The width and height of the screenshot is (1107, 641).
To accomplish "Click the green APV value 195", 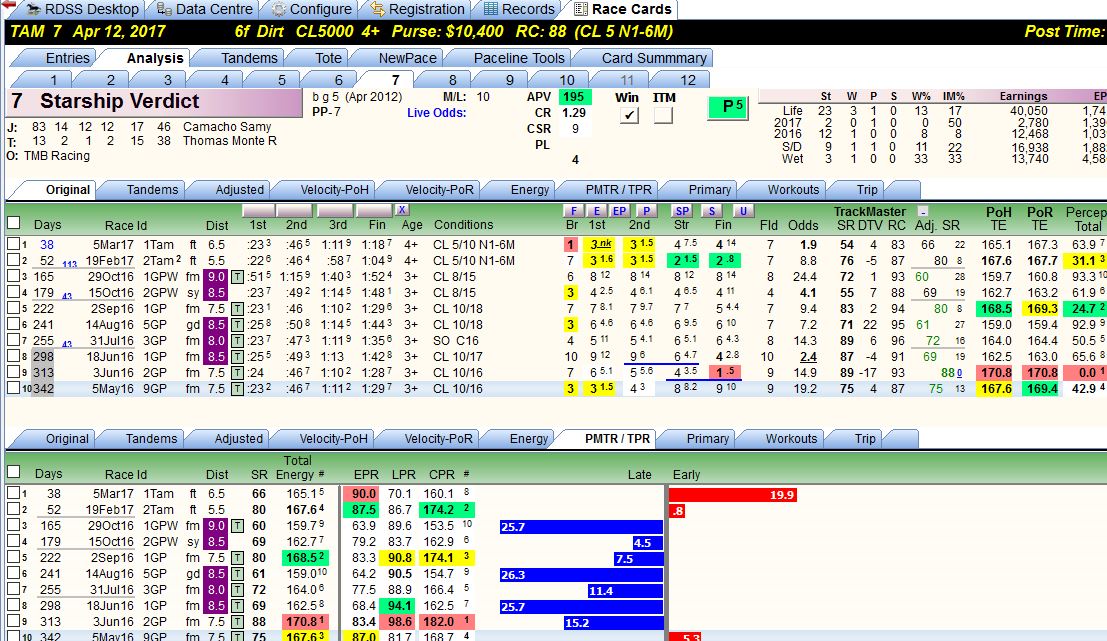I will [575, 97].
